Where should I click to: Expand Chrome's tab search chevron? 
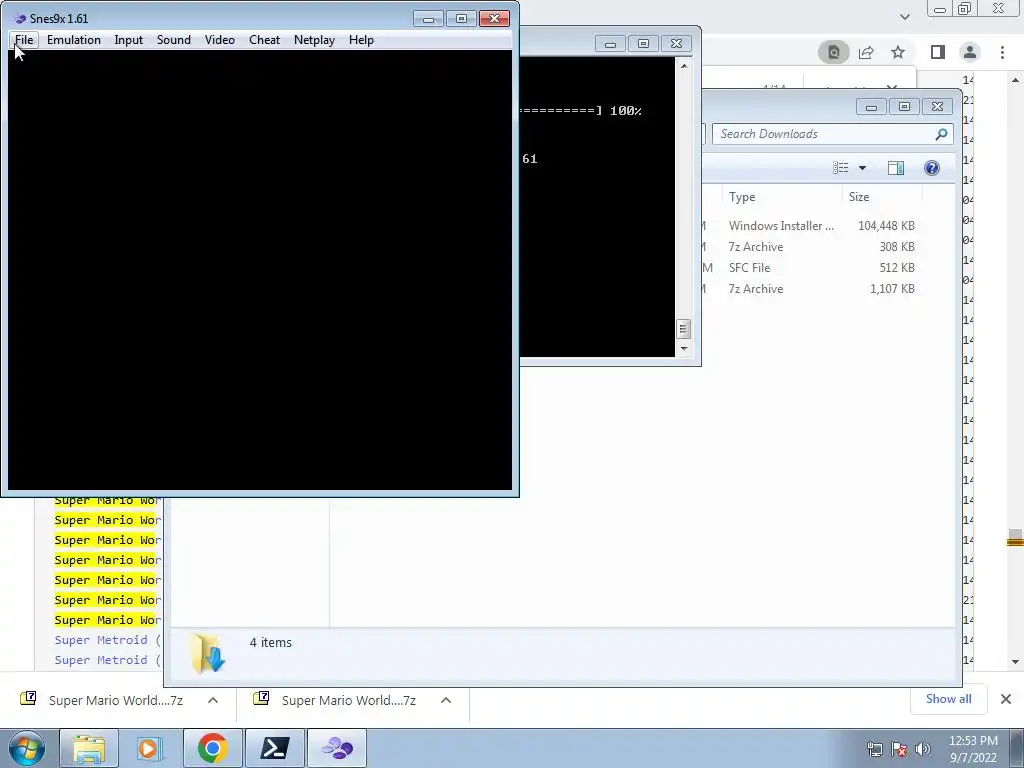tap(904, 16)
